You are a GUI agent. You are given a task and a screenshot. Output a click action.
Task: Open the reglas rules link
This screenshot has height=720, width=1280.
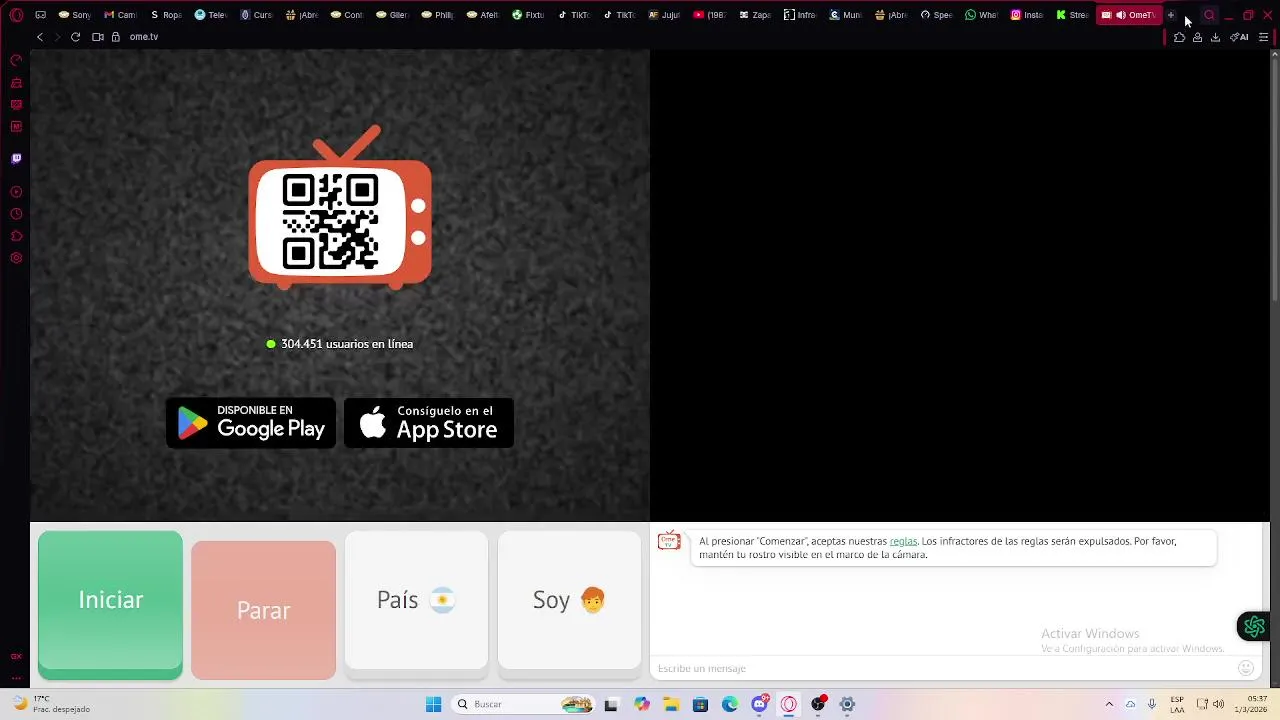(x=903, y=541)
